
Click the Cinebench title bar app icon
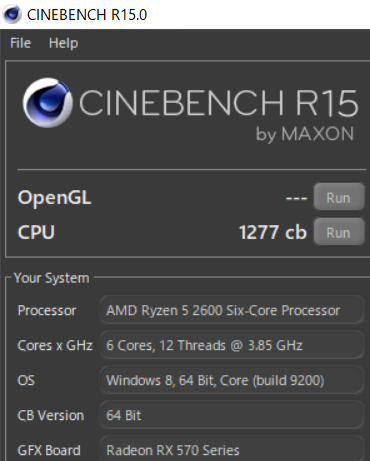pyautogui.click(x=12, y=14)
